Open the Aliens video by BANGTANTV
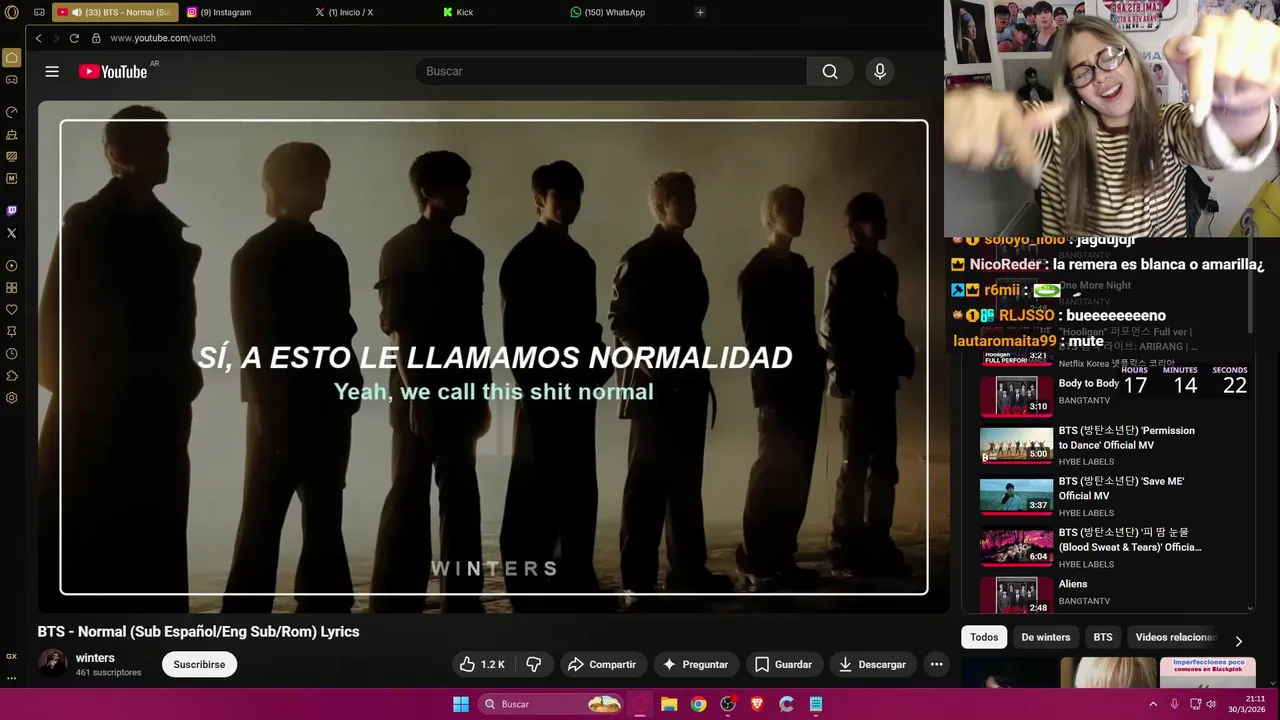This screenshot has width=1280, height=720. pos(1073,584)
